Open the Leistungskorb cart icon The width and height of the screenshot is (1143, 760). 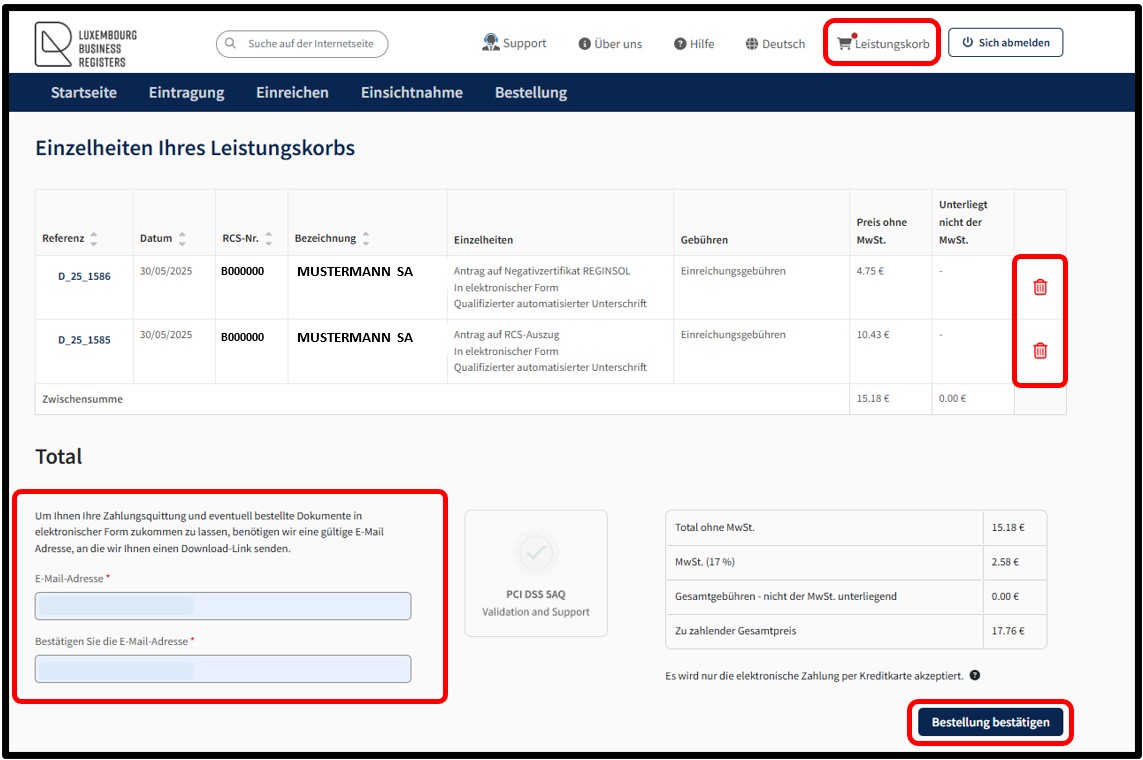tap(844, 43)
